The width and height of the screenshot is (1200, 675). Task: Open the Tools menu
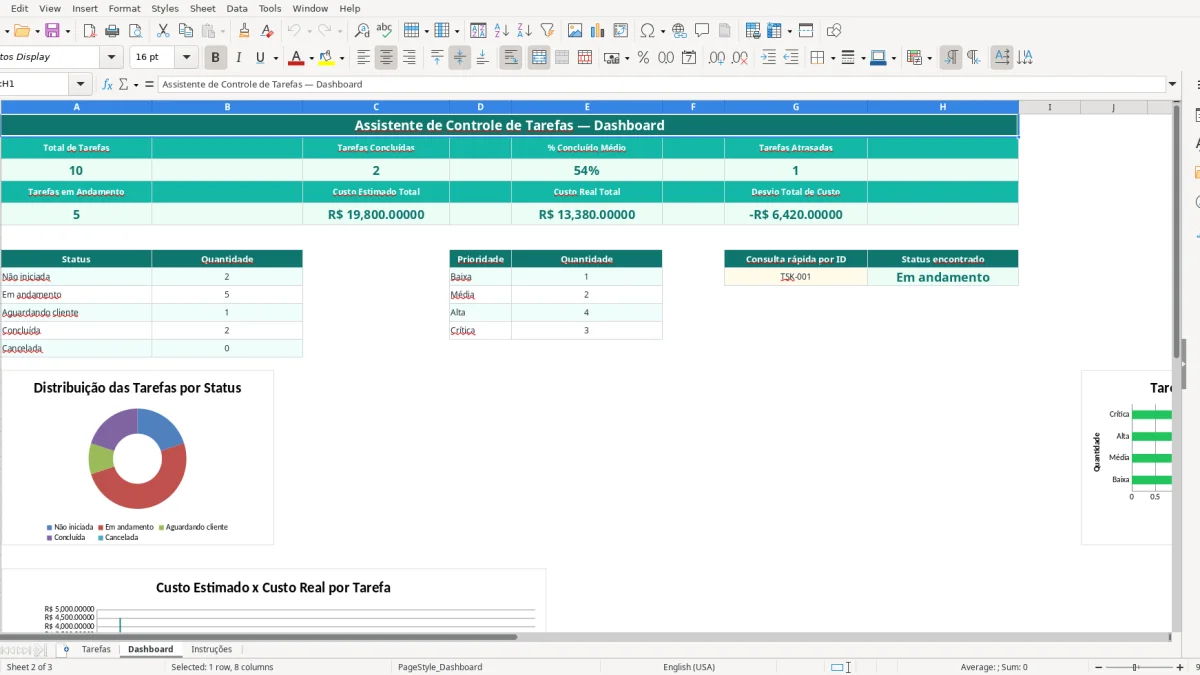(270, 8)
